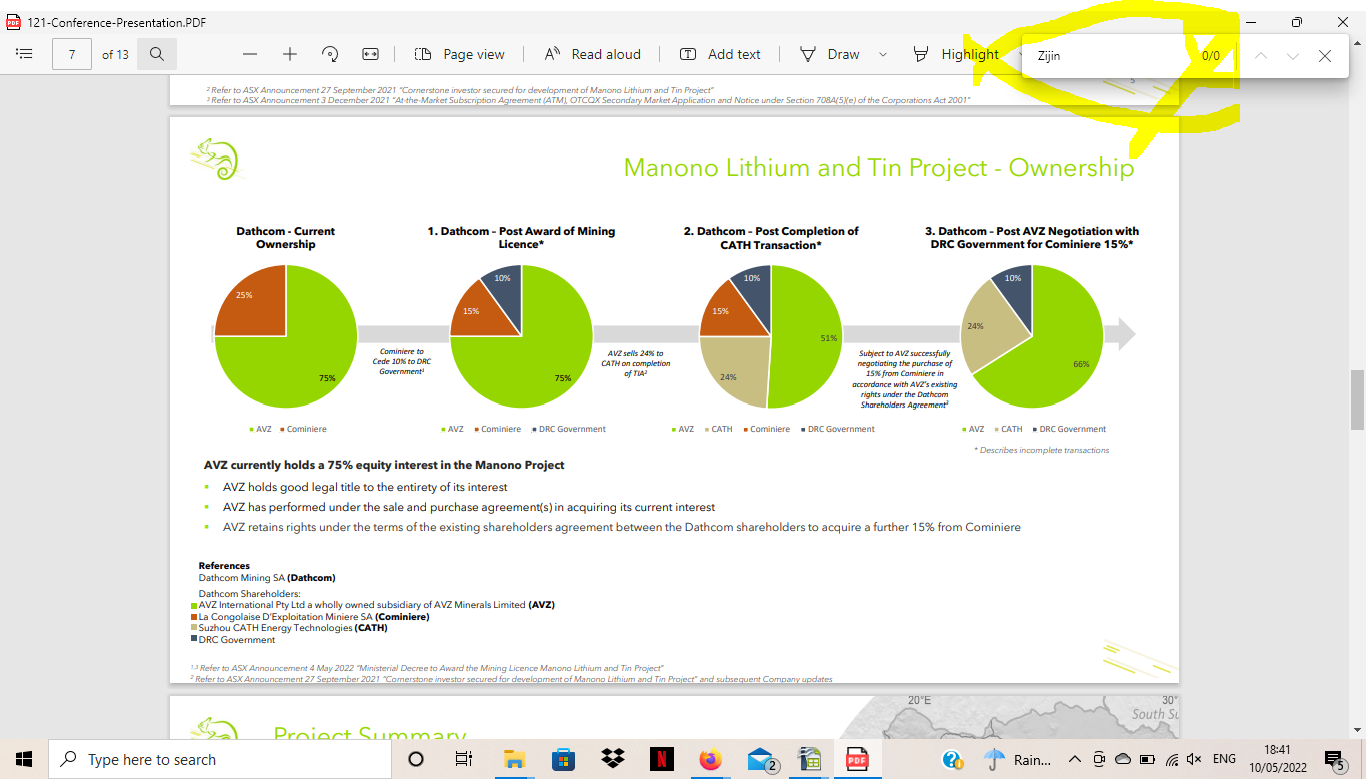Open the Mail app with 2 unread

[762, 759]
